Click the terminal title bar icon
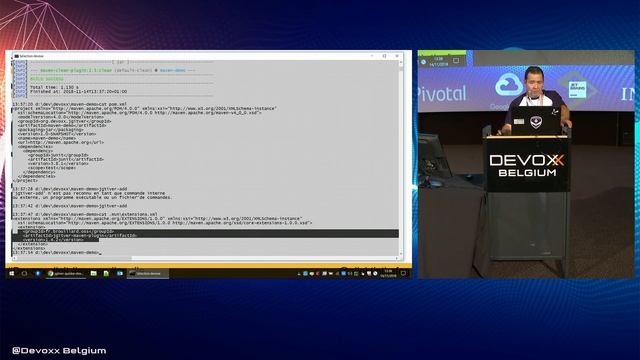640x360 pixels. (x=16, y=56)
